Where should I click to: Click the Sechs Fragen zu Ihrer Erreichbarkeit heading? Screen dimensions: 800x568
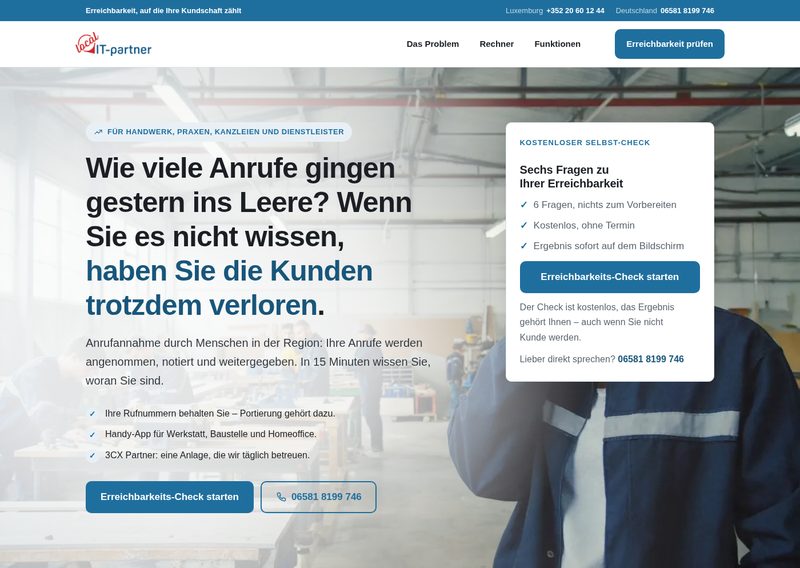[571, 177]
